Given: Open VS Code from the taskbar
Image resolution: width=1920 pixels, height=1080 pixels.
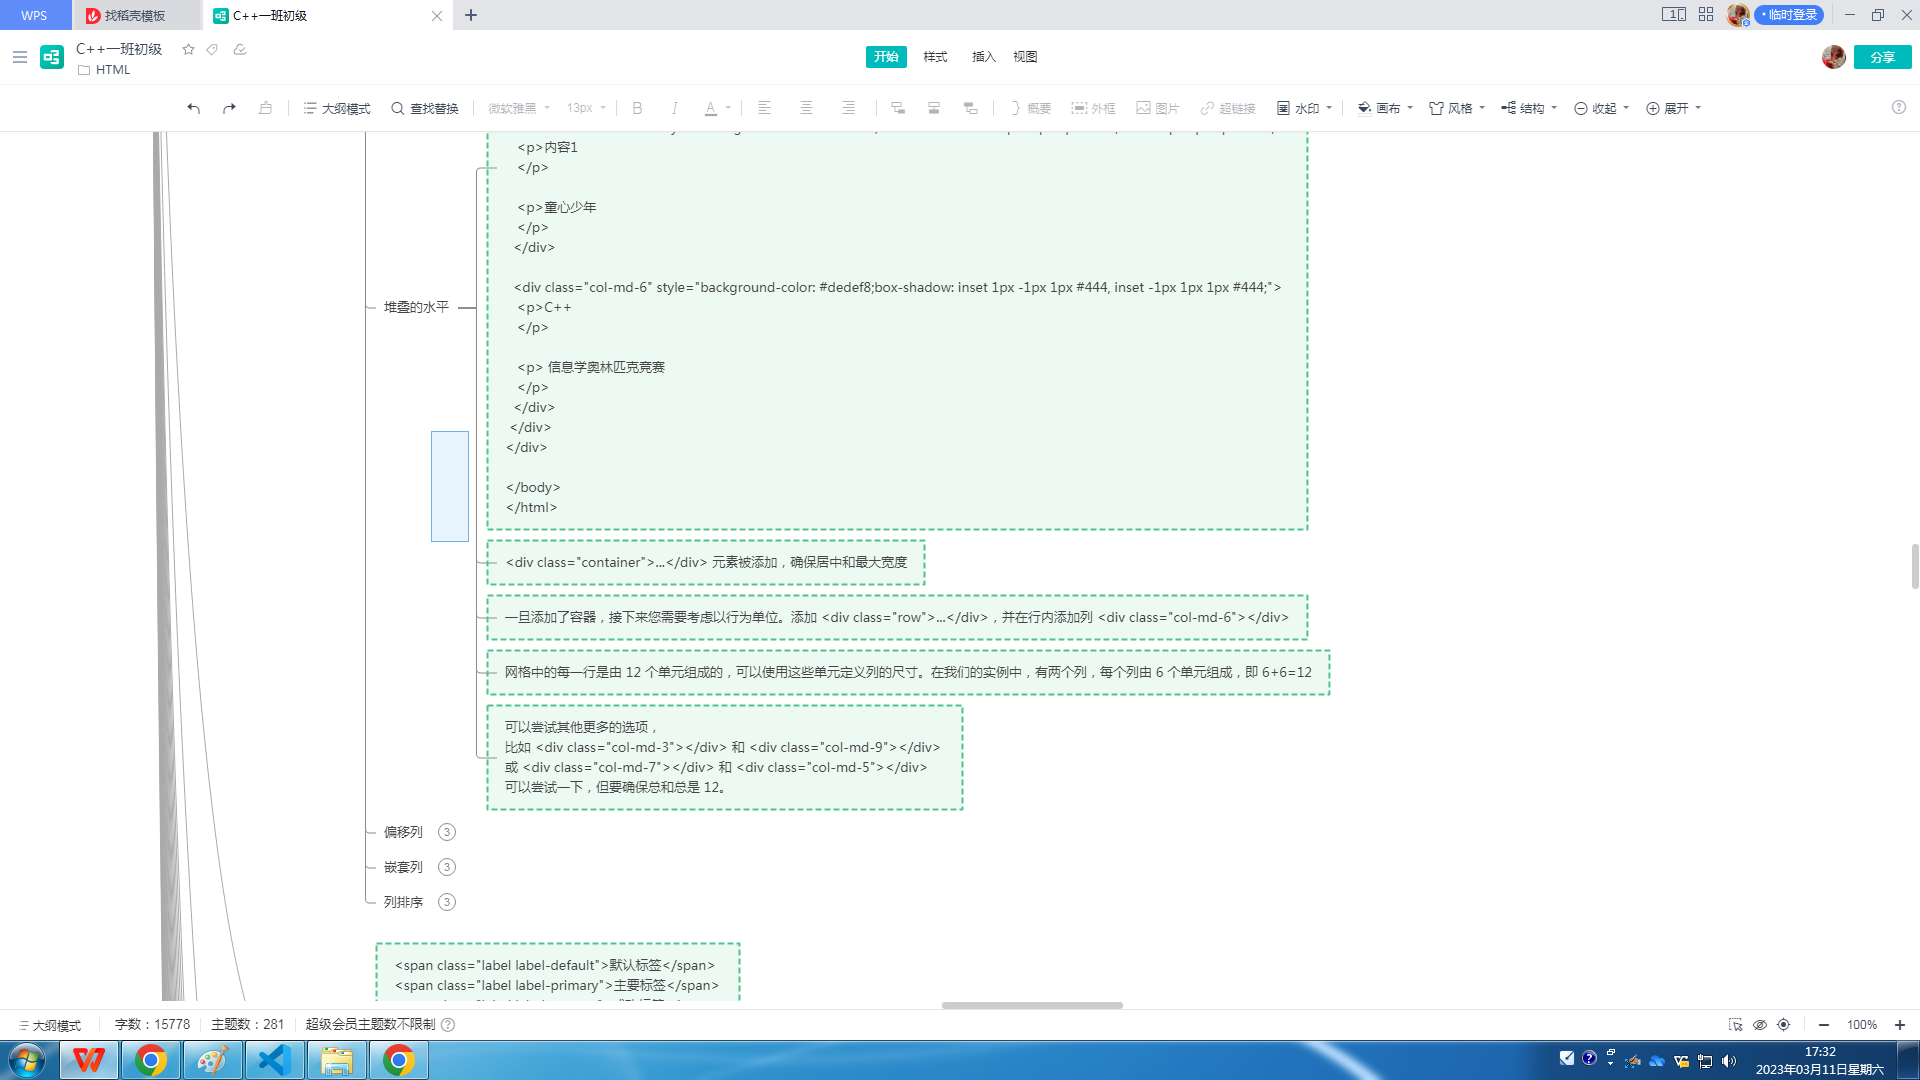Looking at the screenshot, I should 274,1060.
